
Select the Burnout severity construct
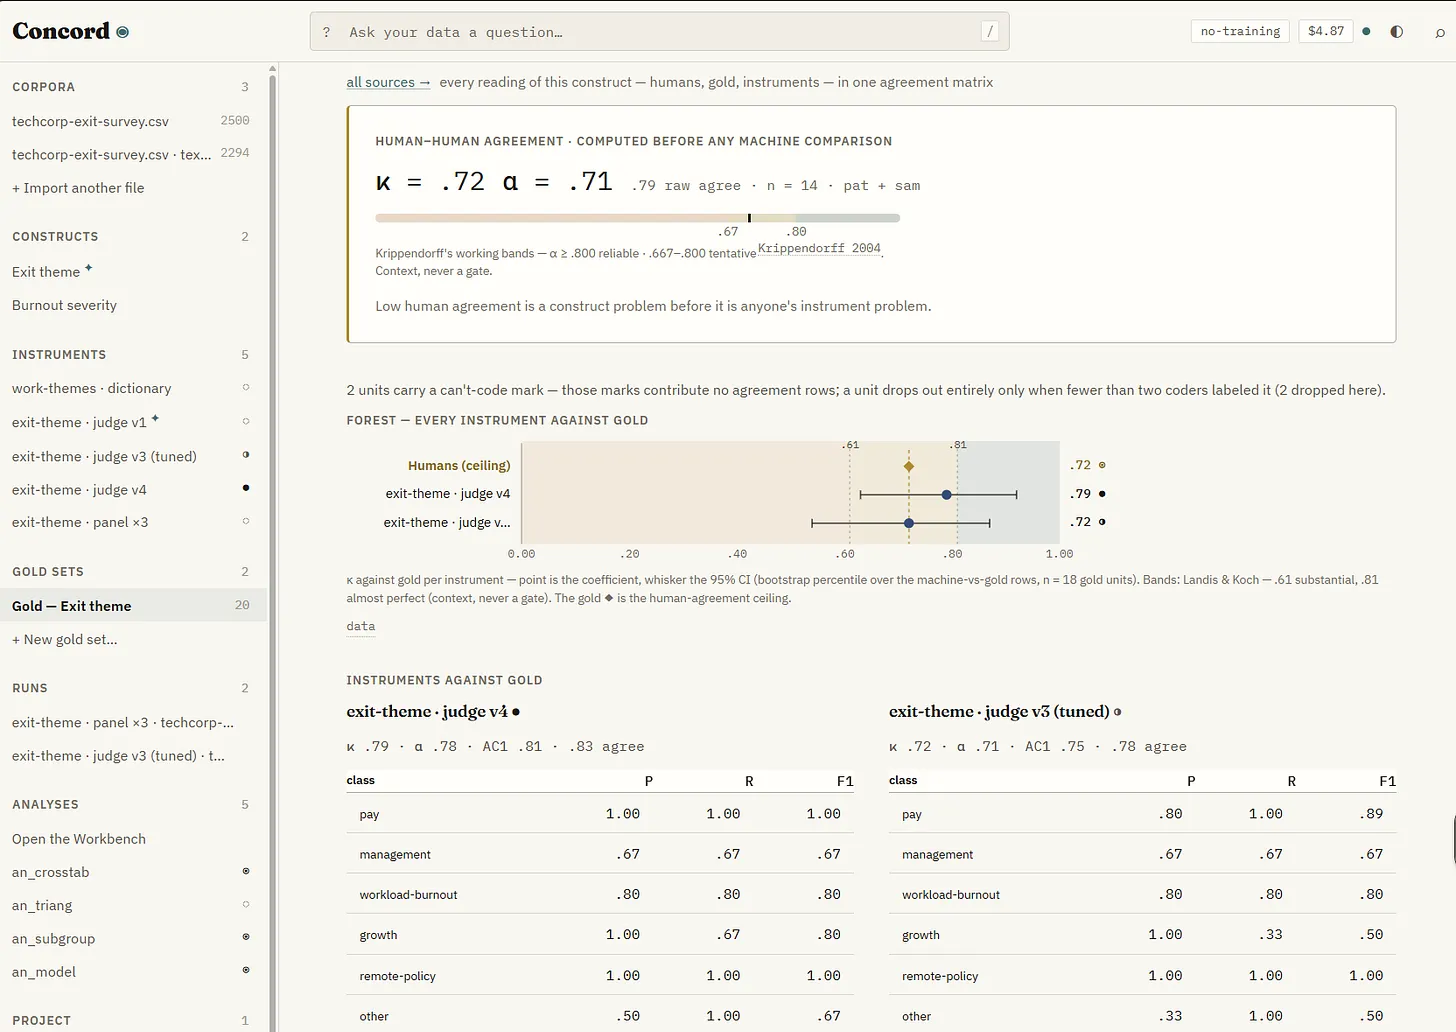click(x=64, y=305)
